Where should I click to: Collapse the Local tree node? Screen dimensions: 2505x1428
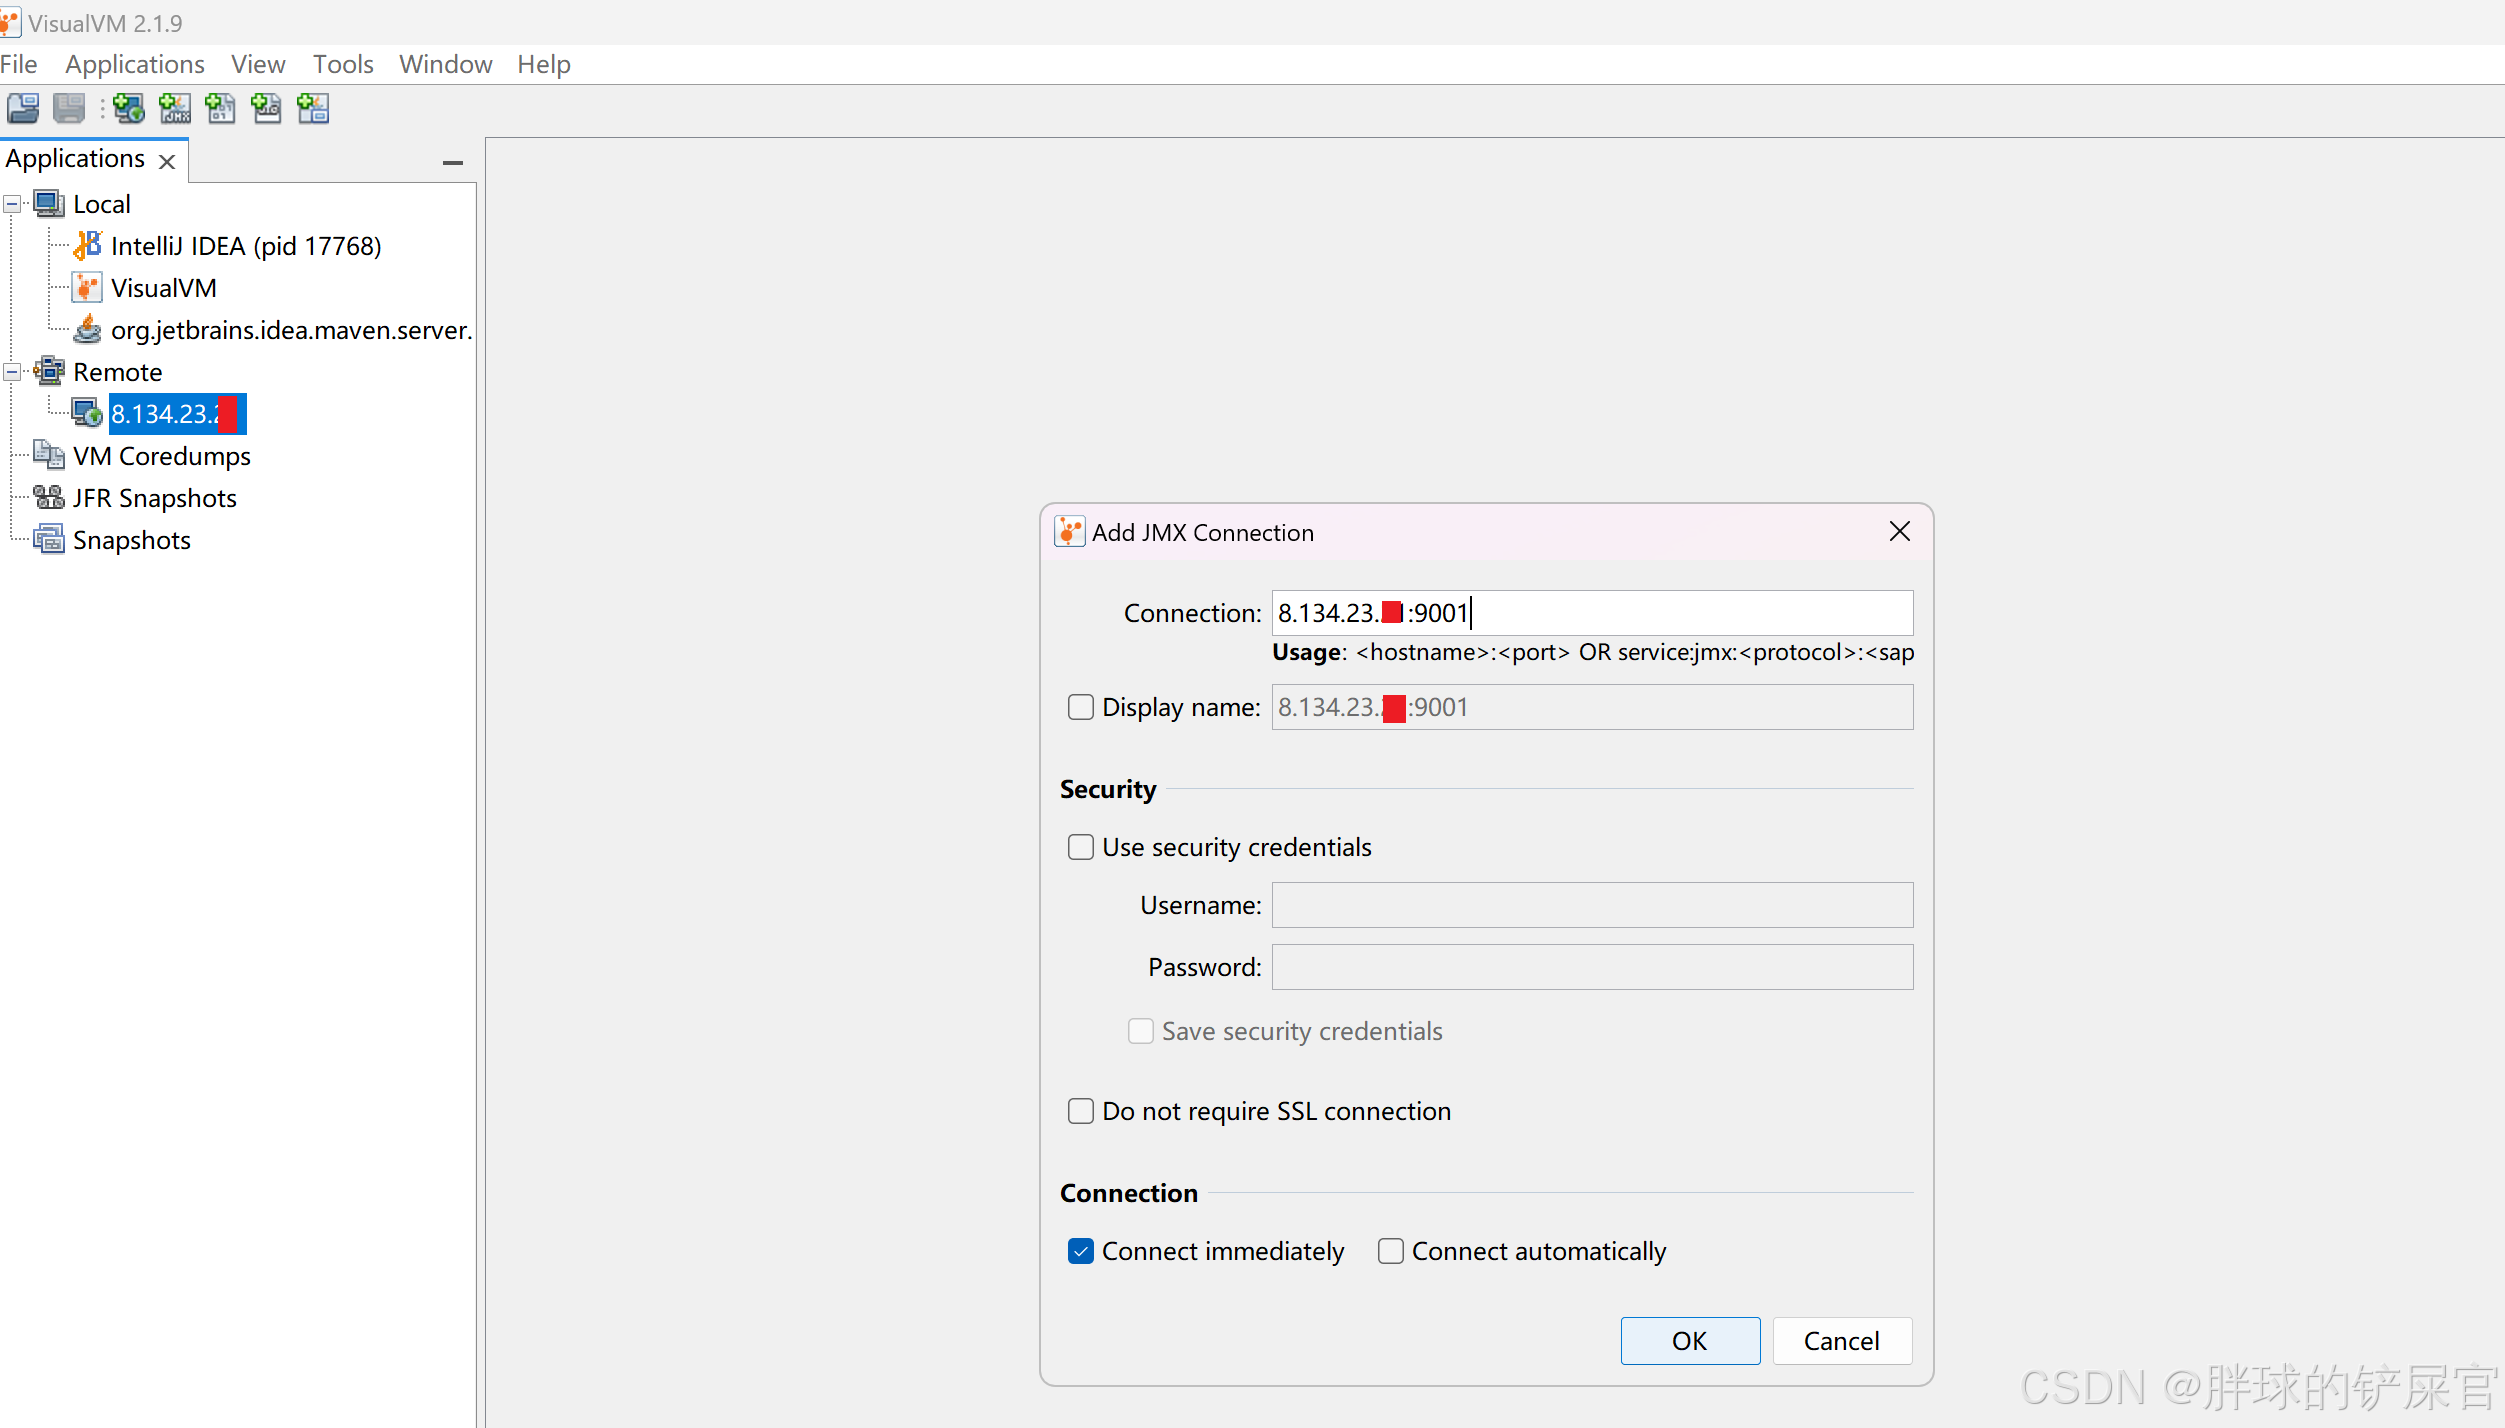[12, 204]
